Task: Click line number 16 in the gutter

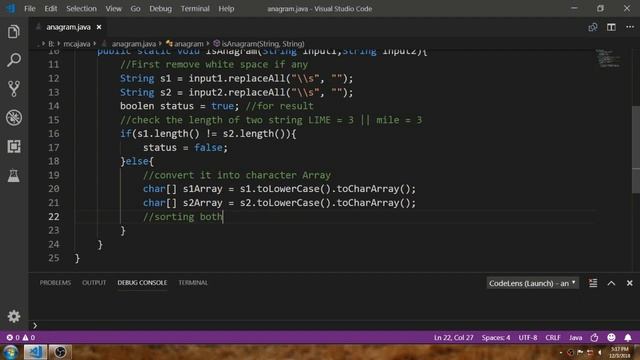Action: [x=53, y=133]
